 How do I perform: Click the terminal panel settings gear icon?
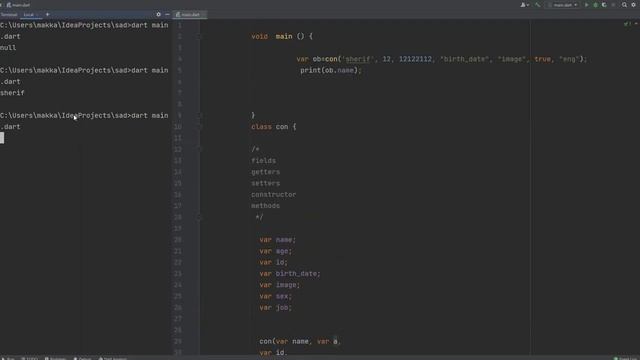point(158,14)
